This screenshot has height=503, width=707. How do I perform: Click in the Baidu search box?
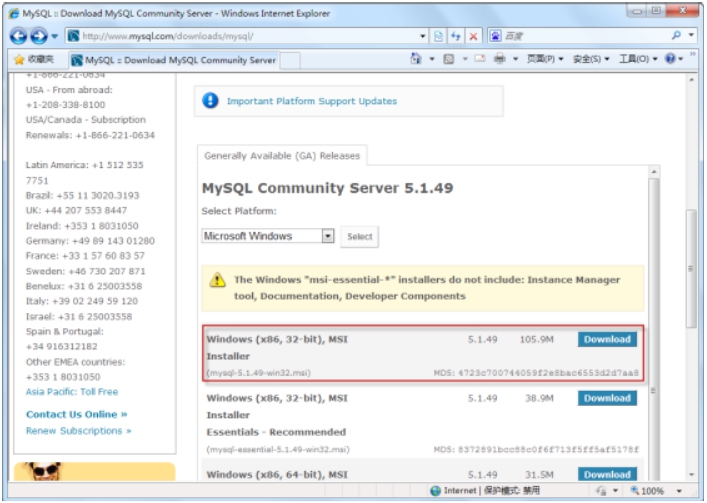pos(584,36)
